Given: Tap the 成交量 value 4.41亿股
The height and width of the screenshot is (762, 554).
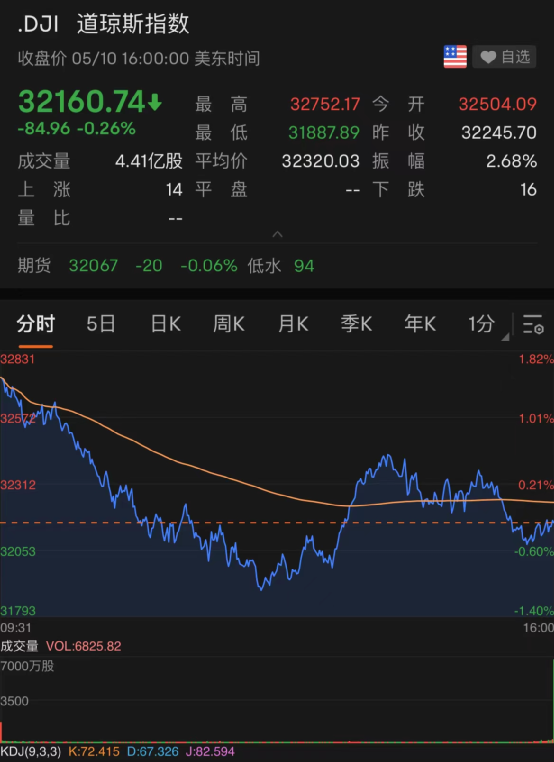Looking at the screenshot, I should pos(149,161).
